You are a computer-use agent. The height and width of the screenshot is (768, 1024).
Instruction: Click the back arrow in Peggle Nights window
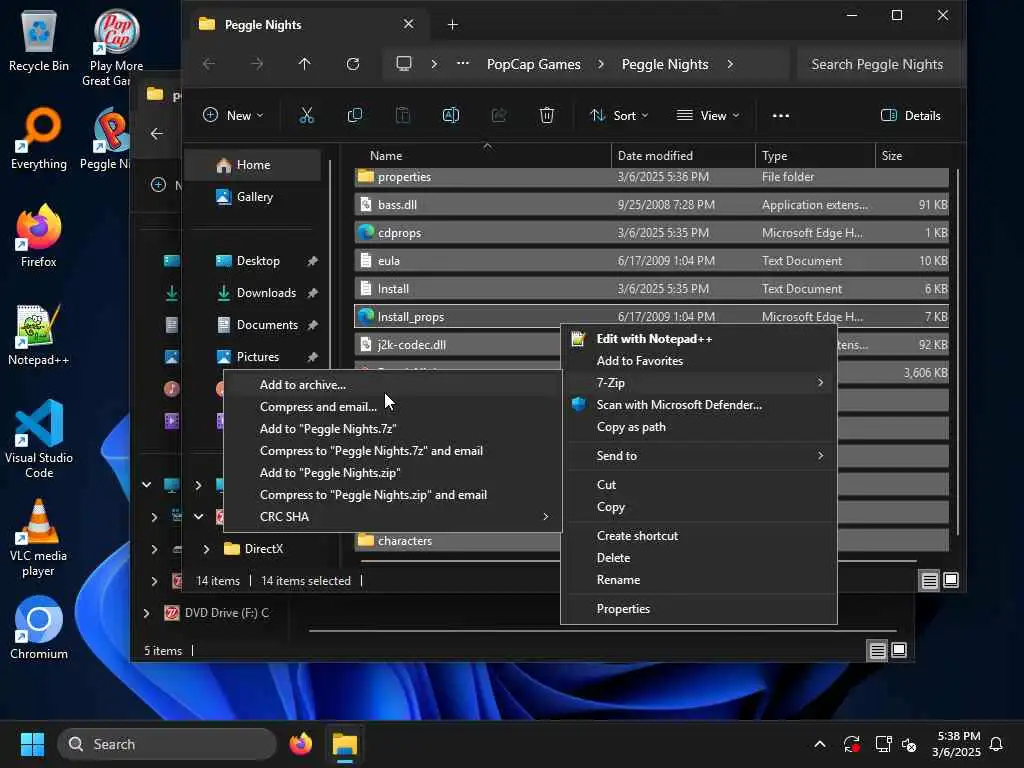pos(208,64)
